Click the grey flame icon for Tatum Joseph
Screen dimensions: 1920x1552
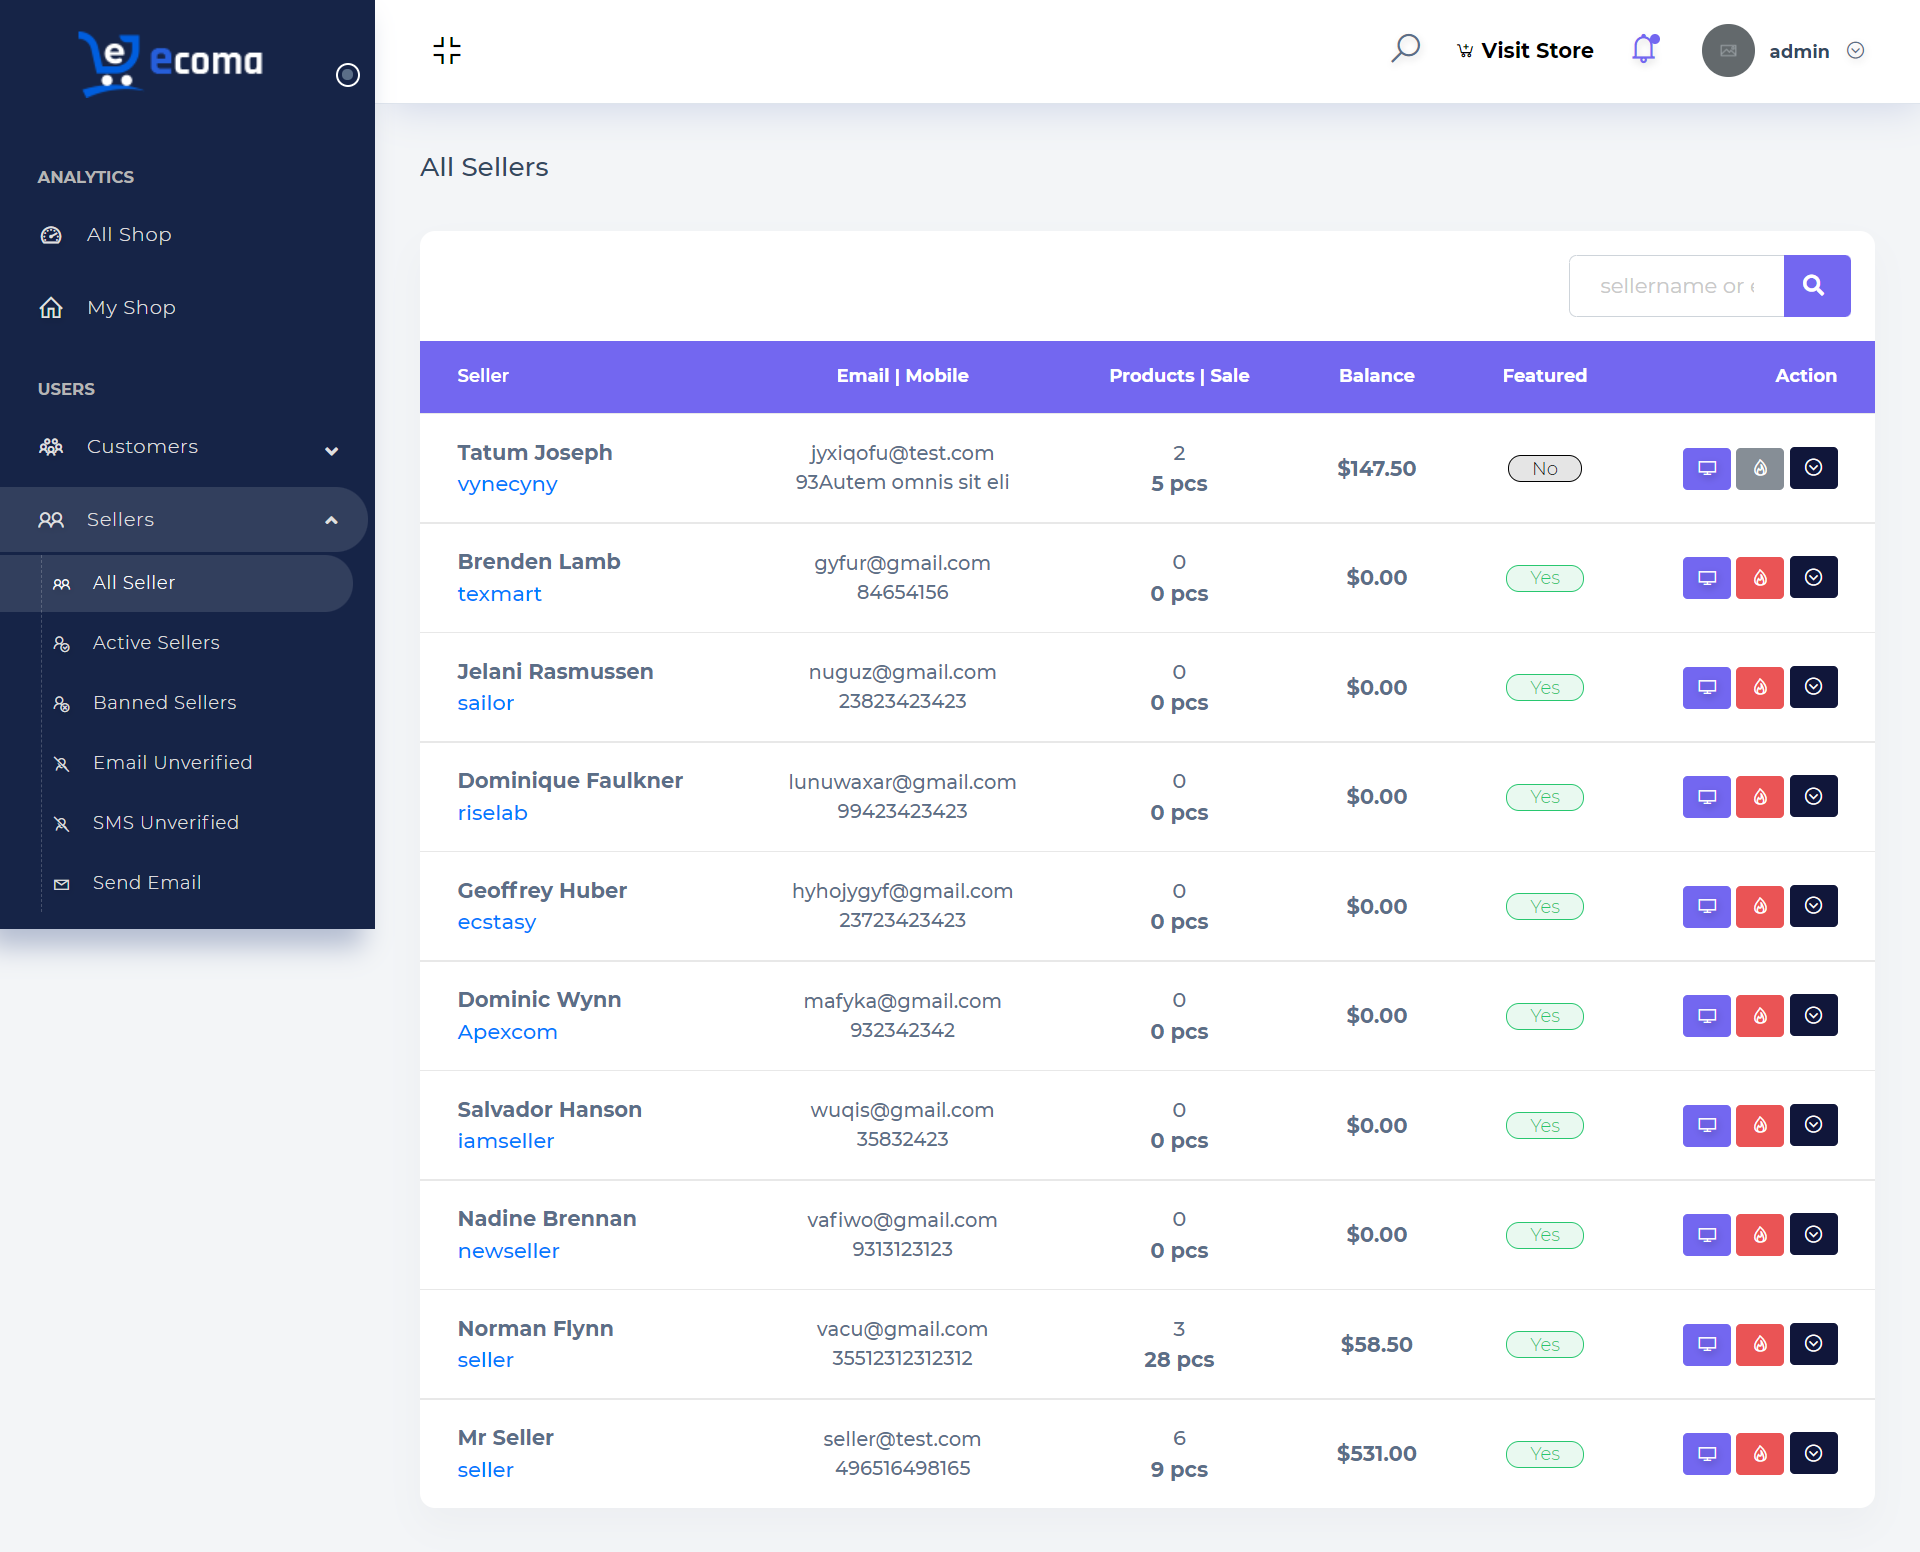(x=1759, y=468)
